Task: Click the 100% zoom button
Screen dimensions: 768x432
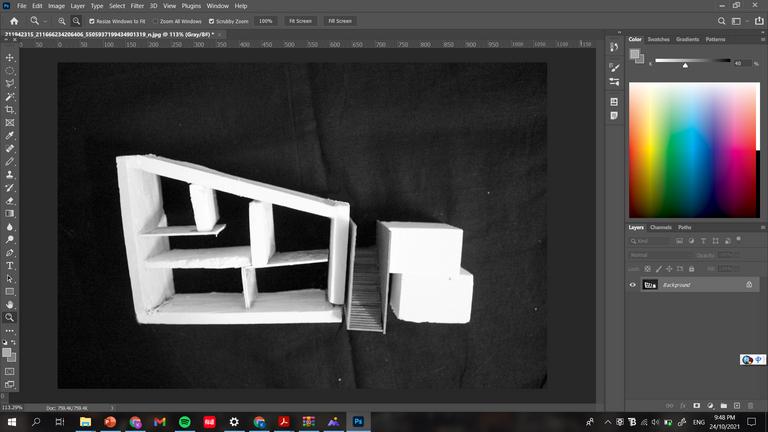Action: pyautogui.click(x=265, y=21)
